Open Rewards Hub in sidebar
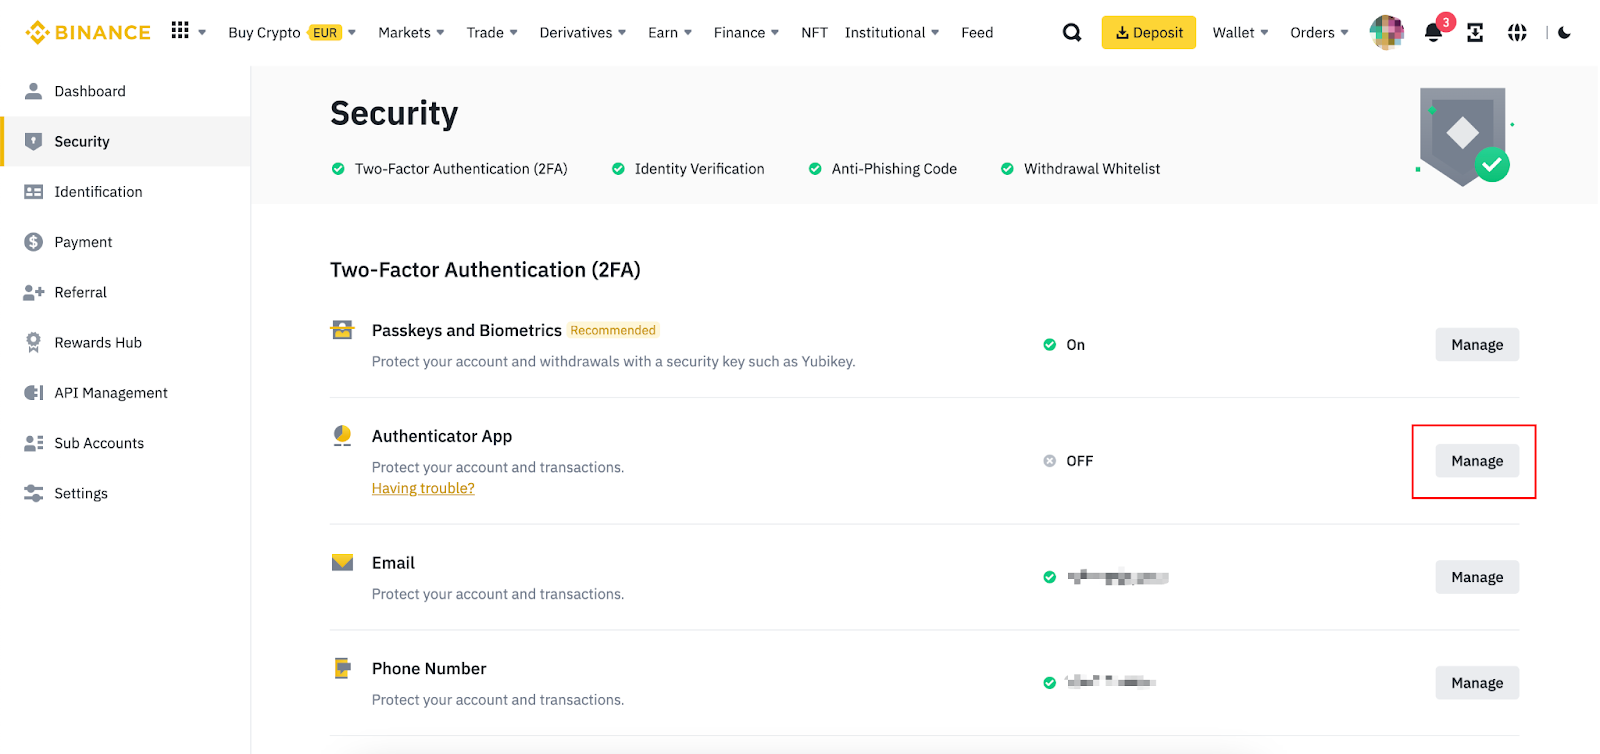The width and height of the screenshot is (1600, 754). click(x=98, y=343)
